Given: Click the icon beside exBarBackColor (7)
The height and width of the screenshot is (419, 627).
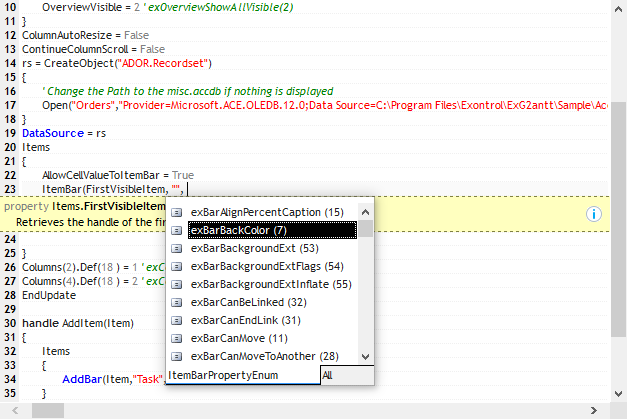Looking at the screenshot, I should click(177, 230).
